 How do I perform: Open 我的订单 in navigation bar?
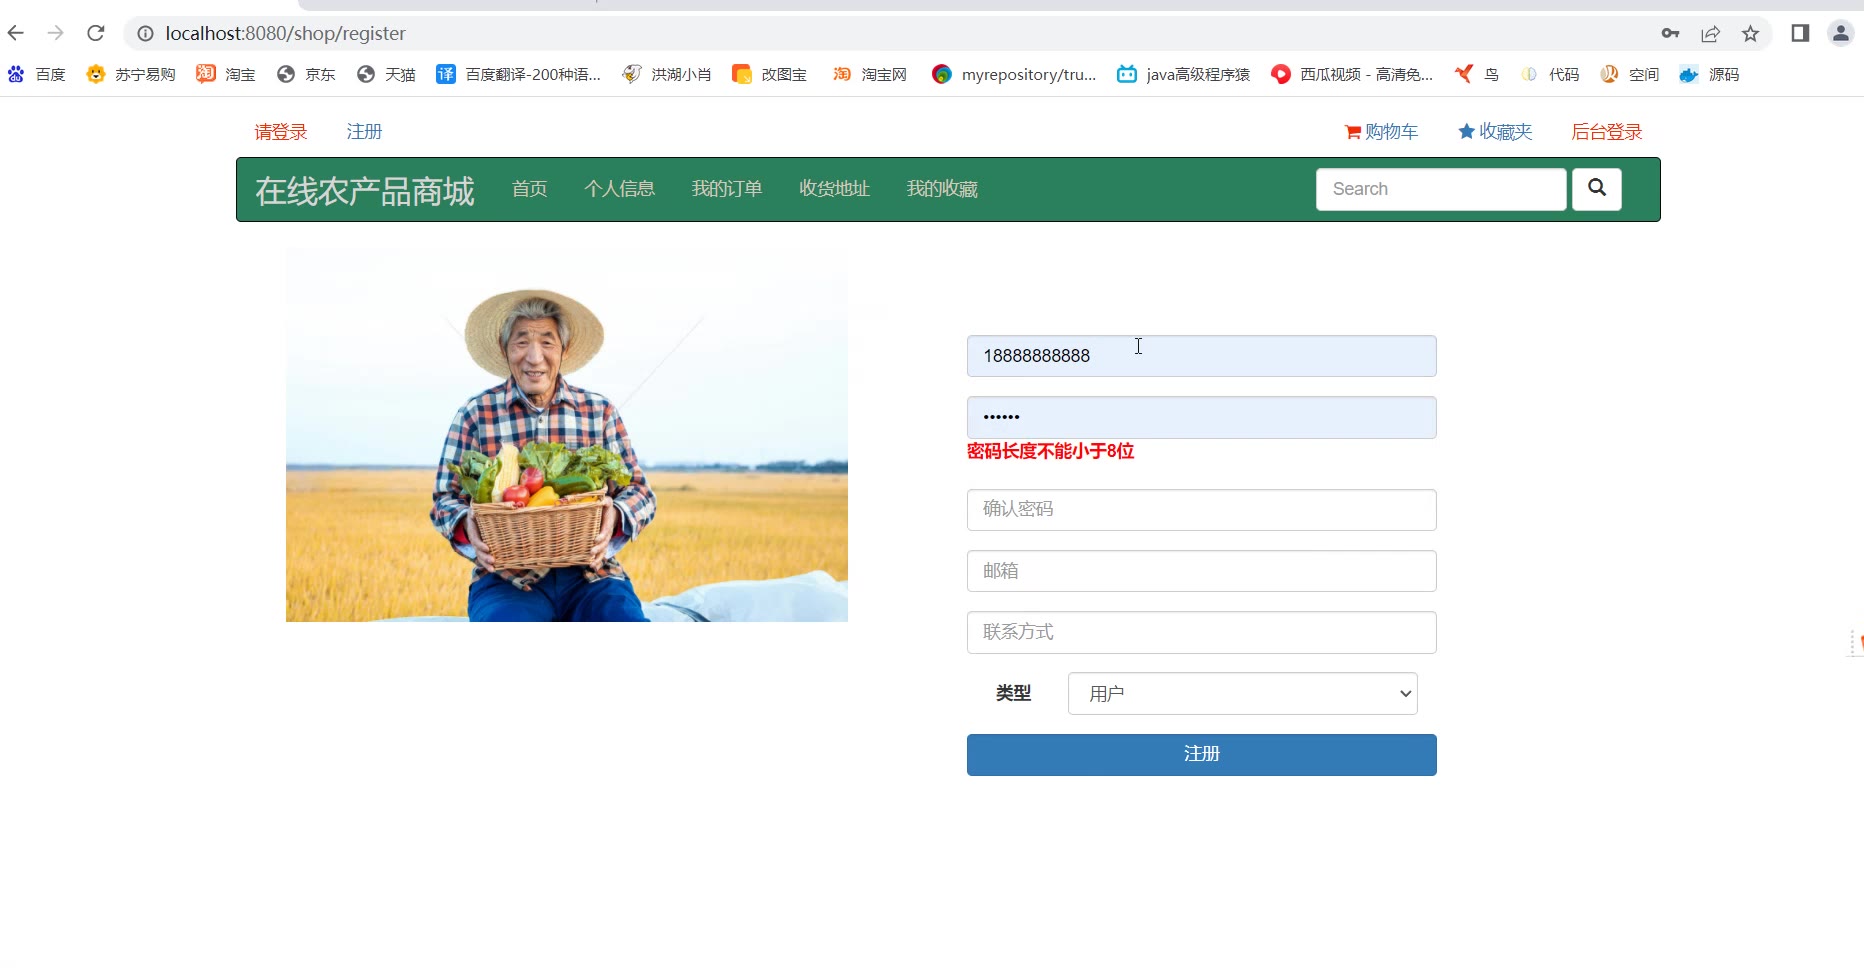727,189
